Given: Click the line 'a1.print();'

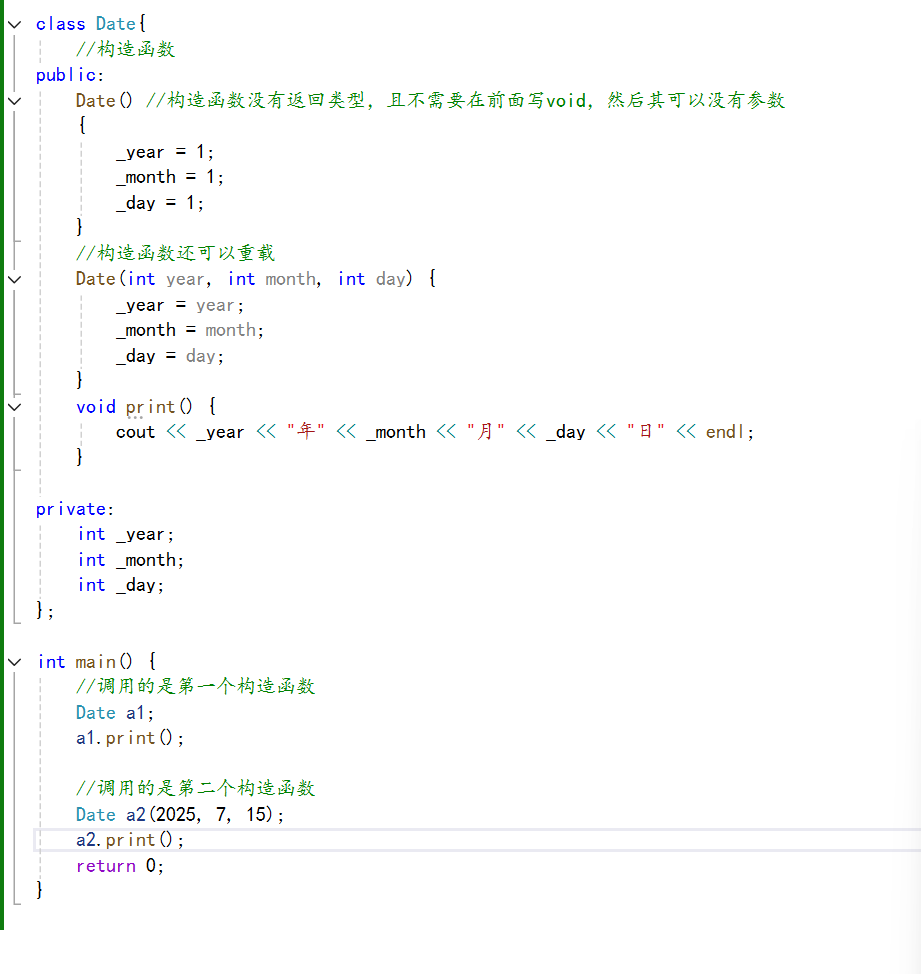Looking at the screenshot, I should tap(130, 739).
